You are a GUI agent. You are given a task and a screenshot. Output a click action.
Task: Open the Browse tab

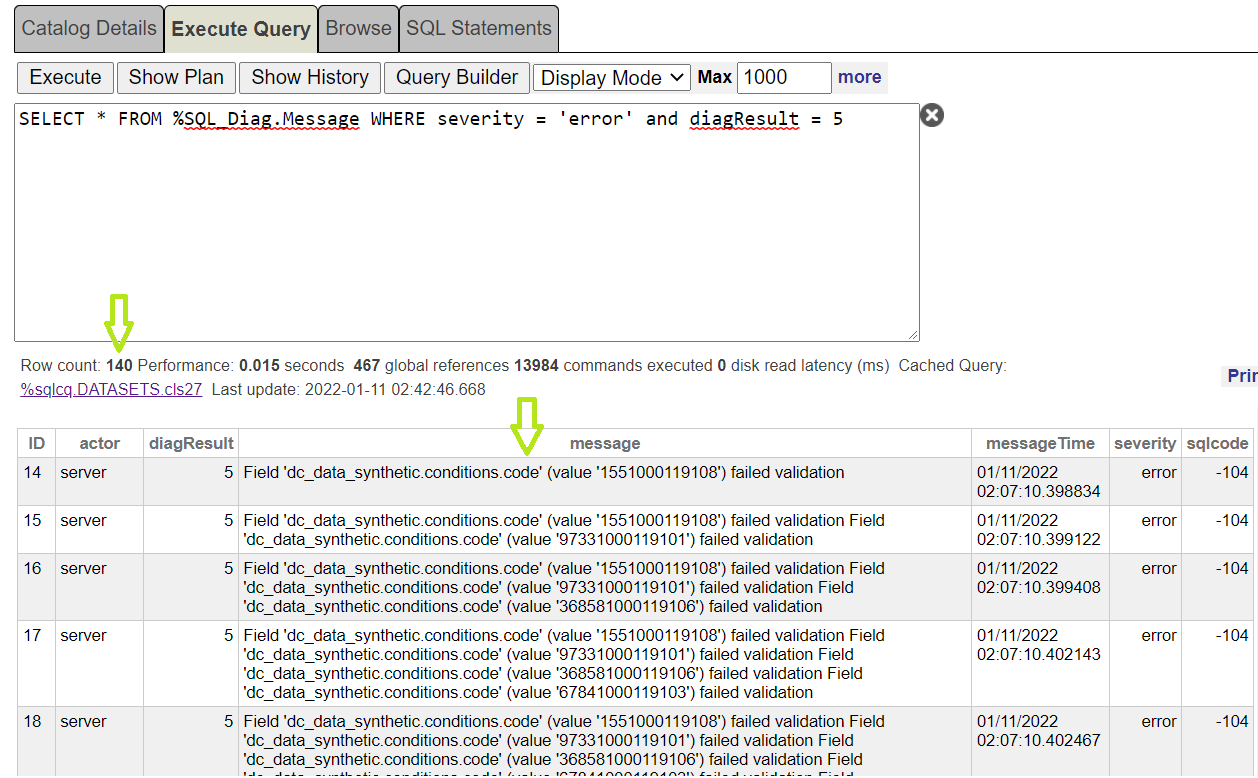[358, 28]
